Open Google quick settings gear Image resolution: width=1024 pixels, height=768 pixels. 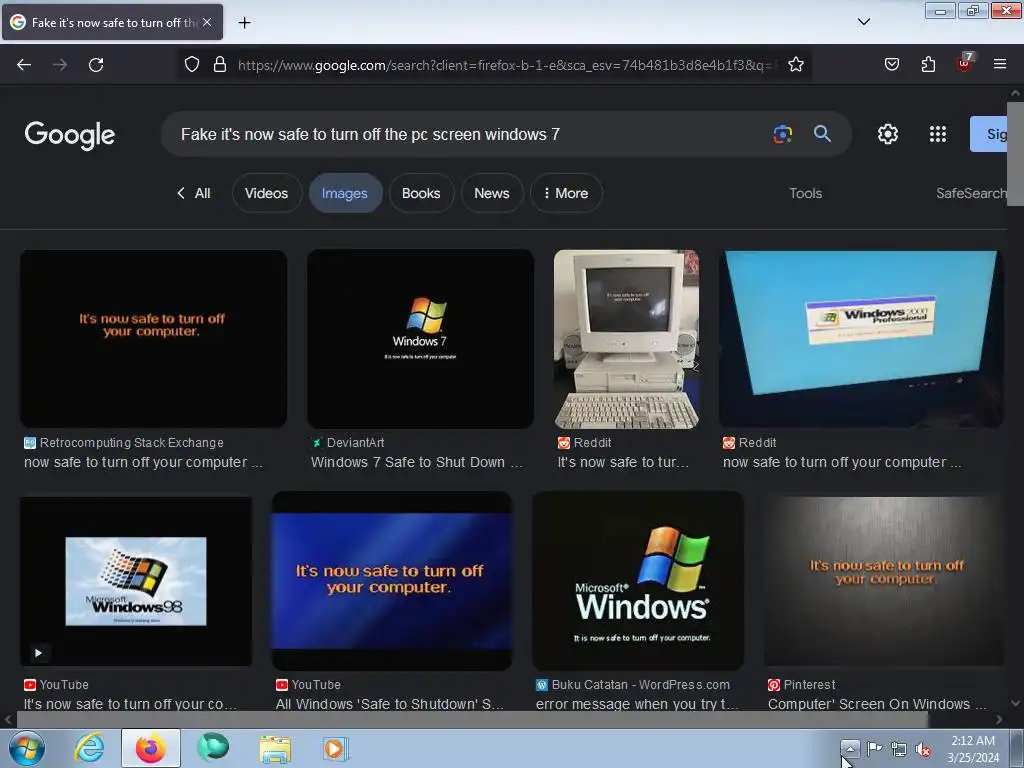point(888,134)
